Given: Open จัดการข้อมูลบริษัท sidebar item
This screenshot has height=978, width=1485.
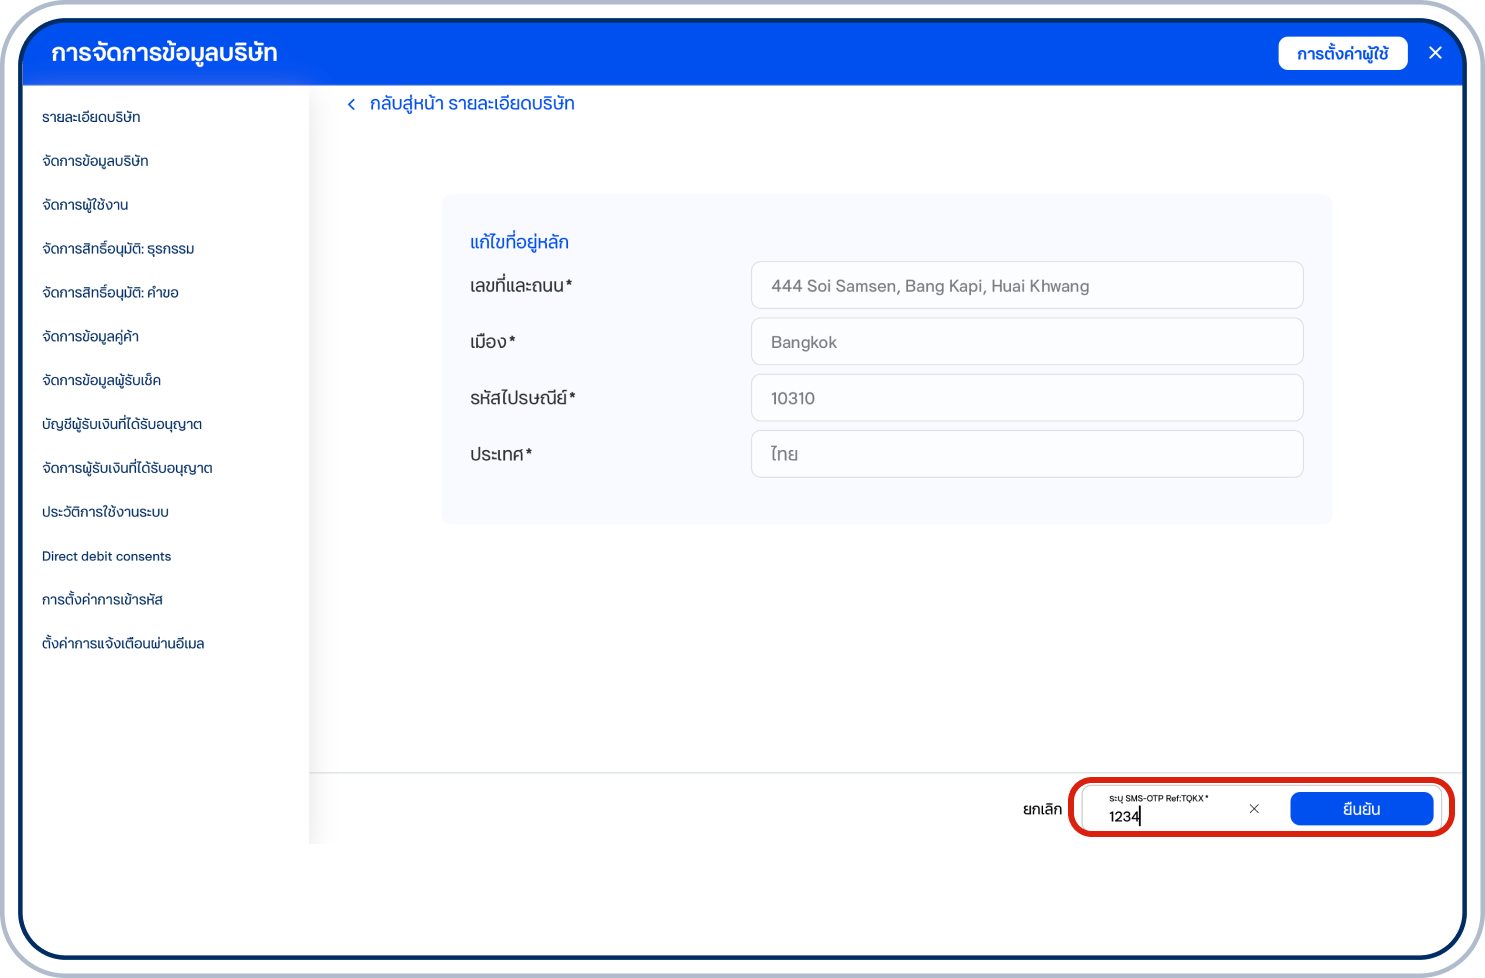Looking at the screenshot, I should coord(95,161).
